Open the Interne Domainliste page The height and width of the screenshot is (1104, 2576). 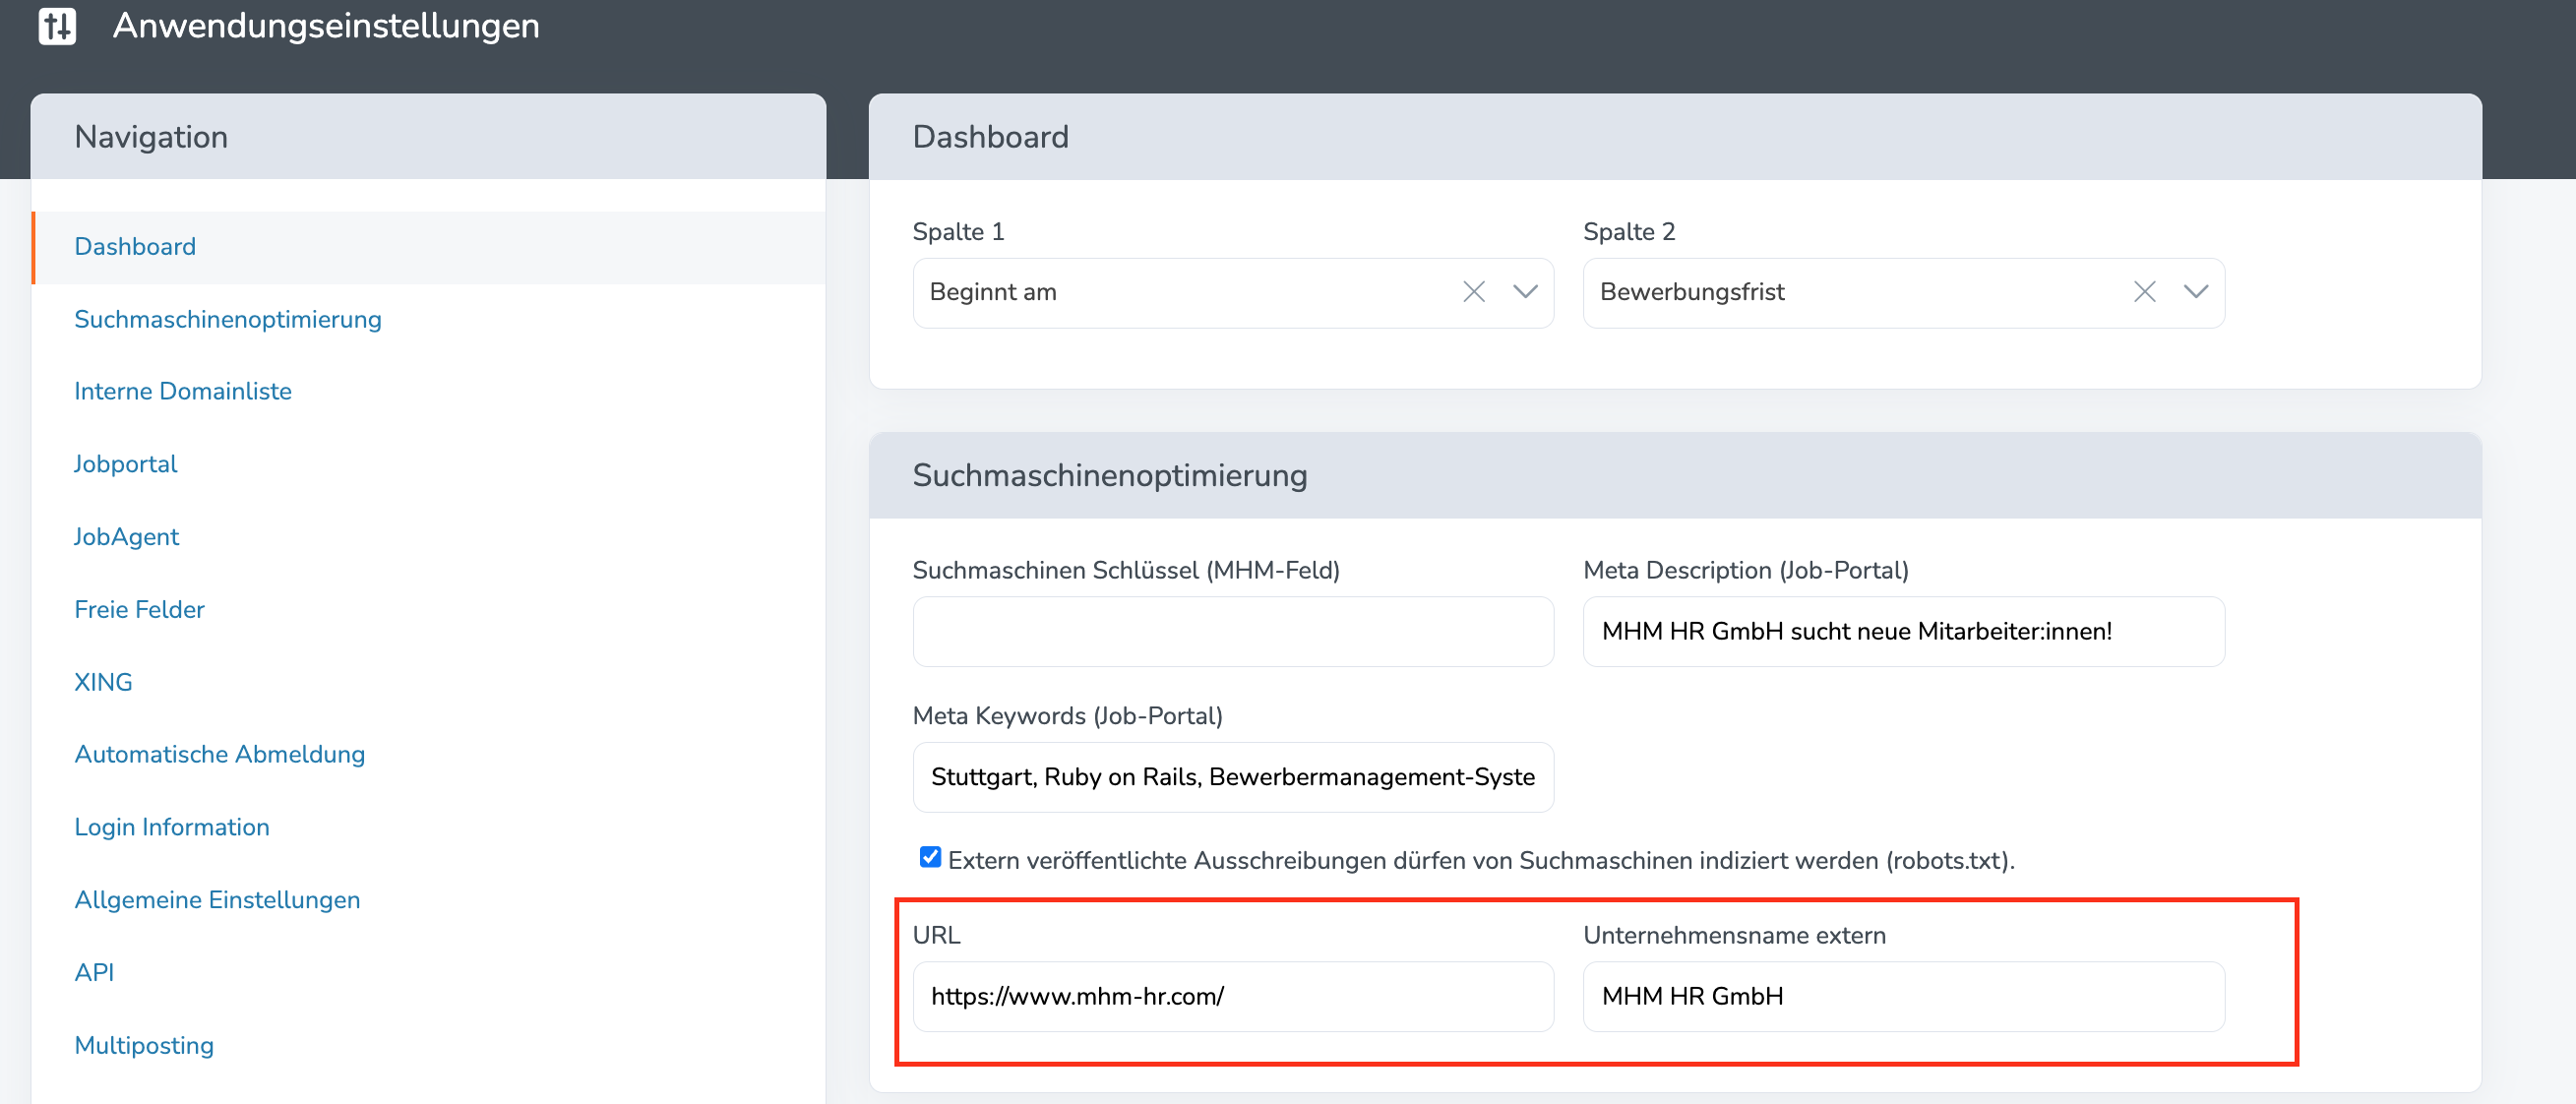pos(183,391)
